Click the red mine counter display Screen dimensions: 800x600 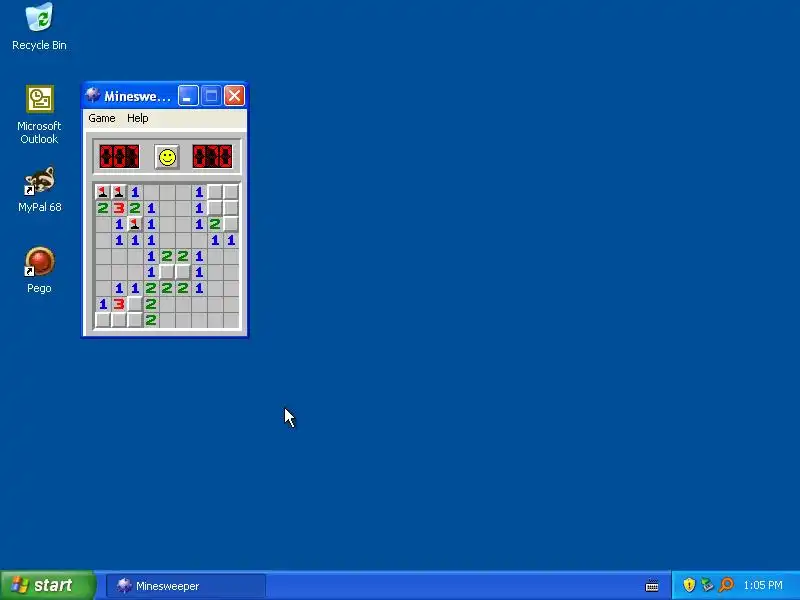(119, 157)
